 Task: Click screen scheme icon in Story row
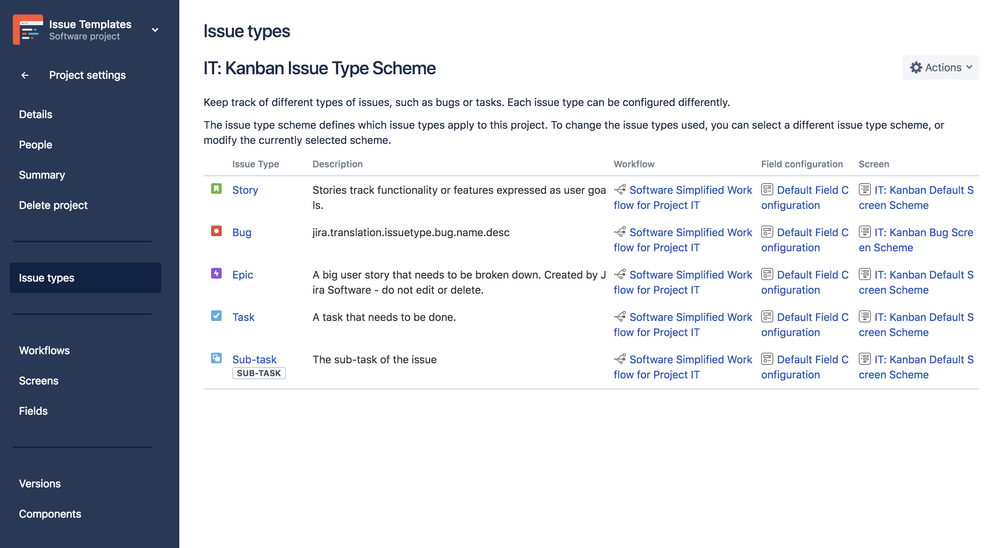tap(865, 190)
